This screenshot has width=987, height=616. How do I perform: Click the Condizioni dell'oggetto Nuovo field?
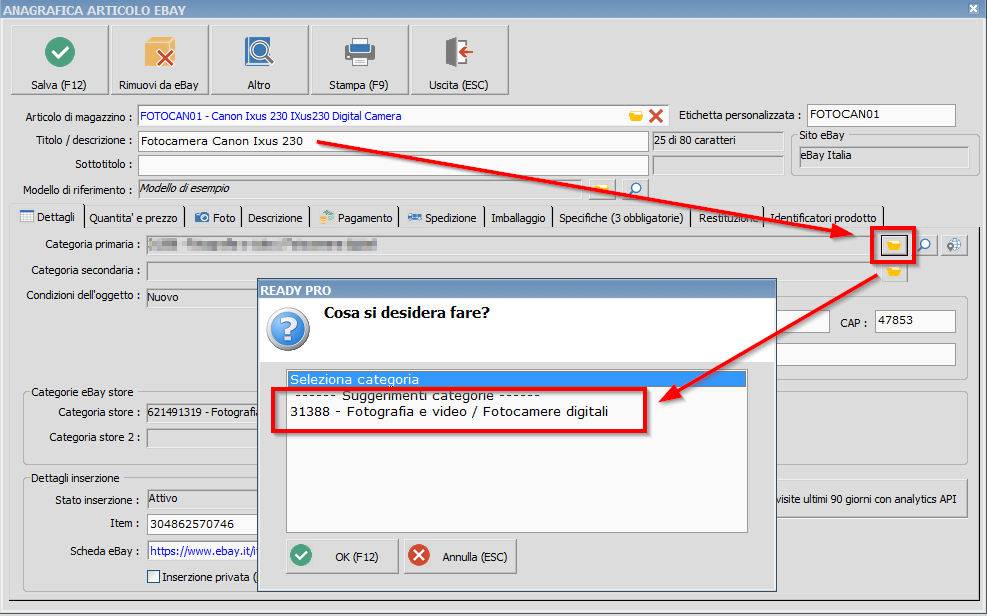click(x=203, y=297)
